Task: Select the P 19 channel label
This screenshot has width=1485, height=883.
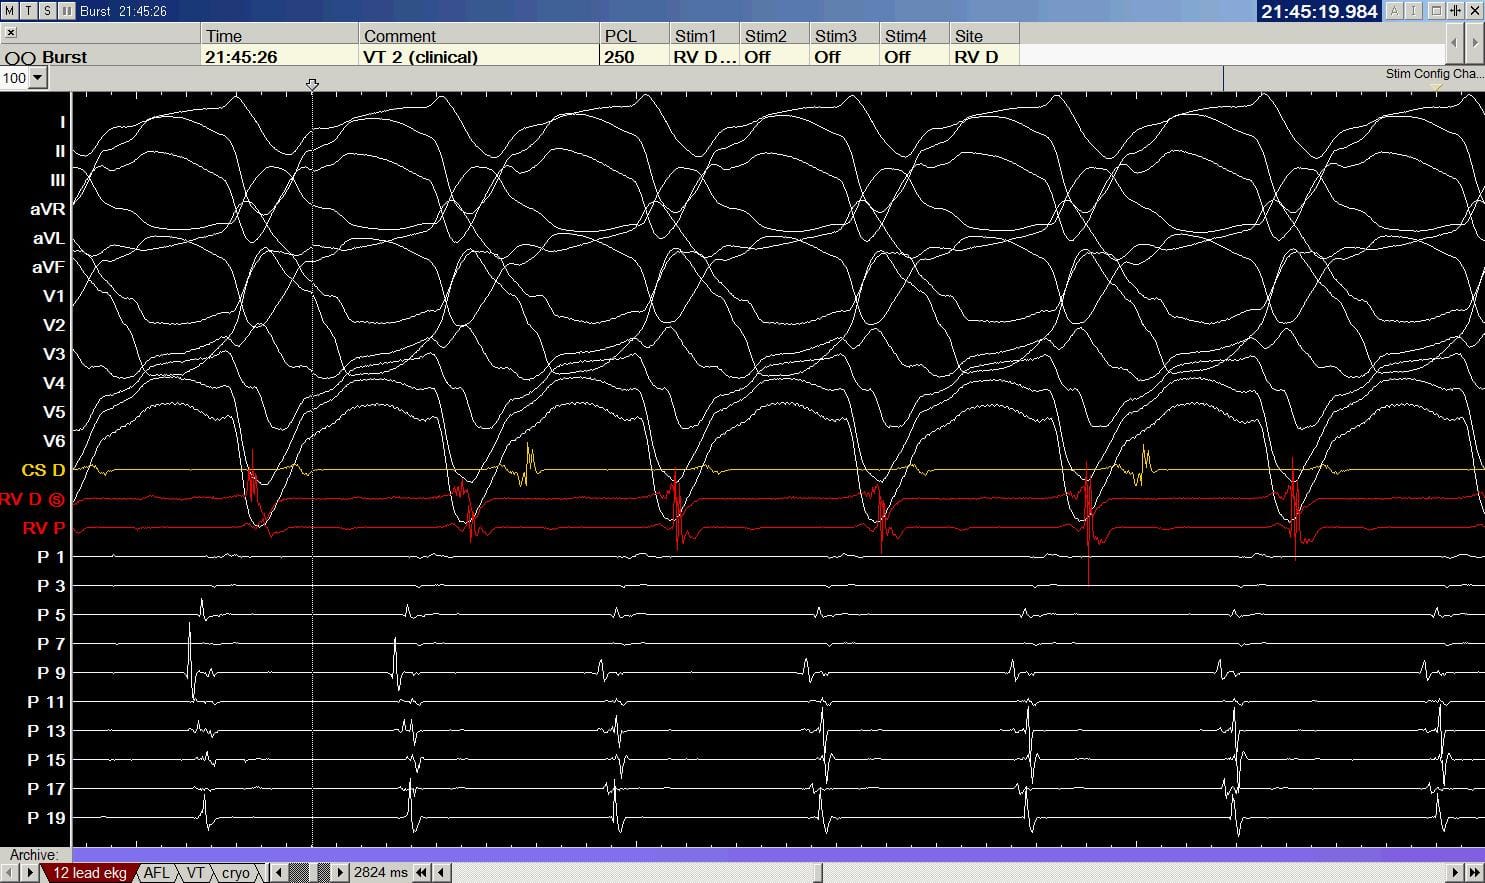Action: (46, 818)
